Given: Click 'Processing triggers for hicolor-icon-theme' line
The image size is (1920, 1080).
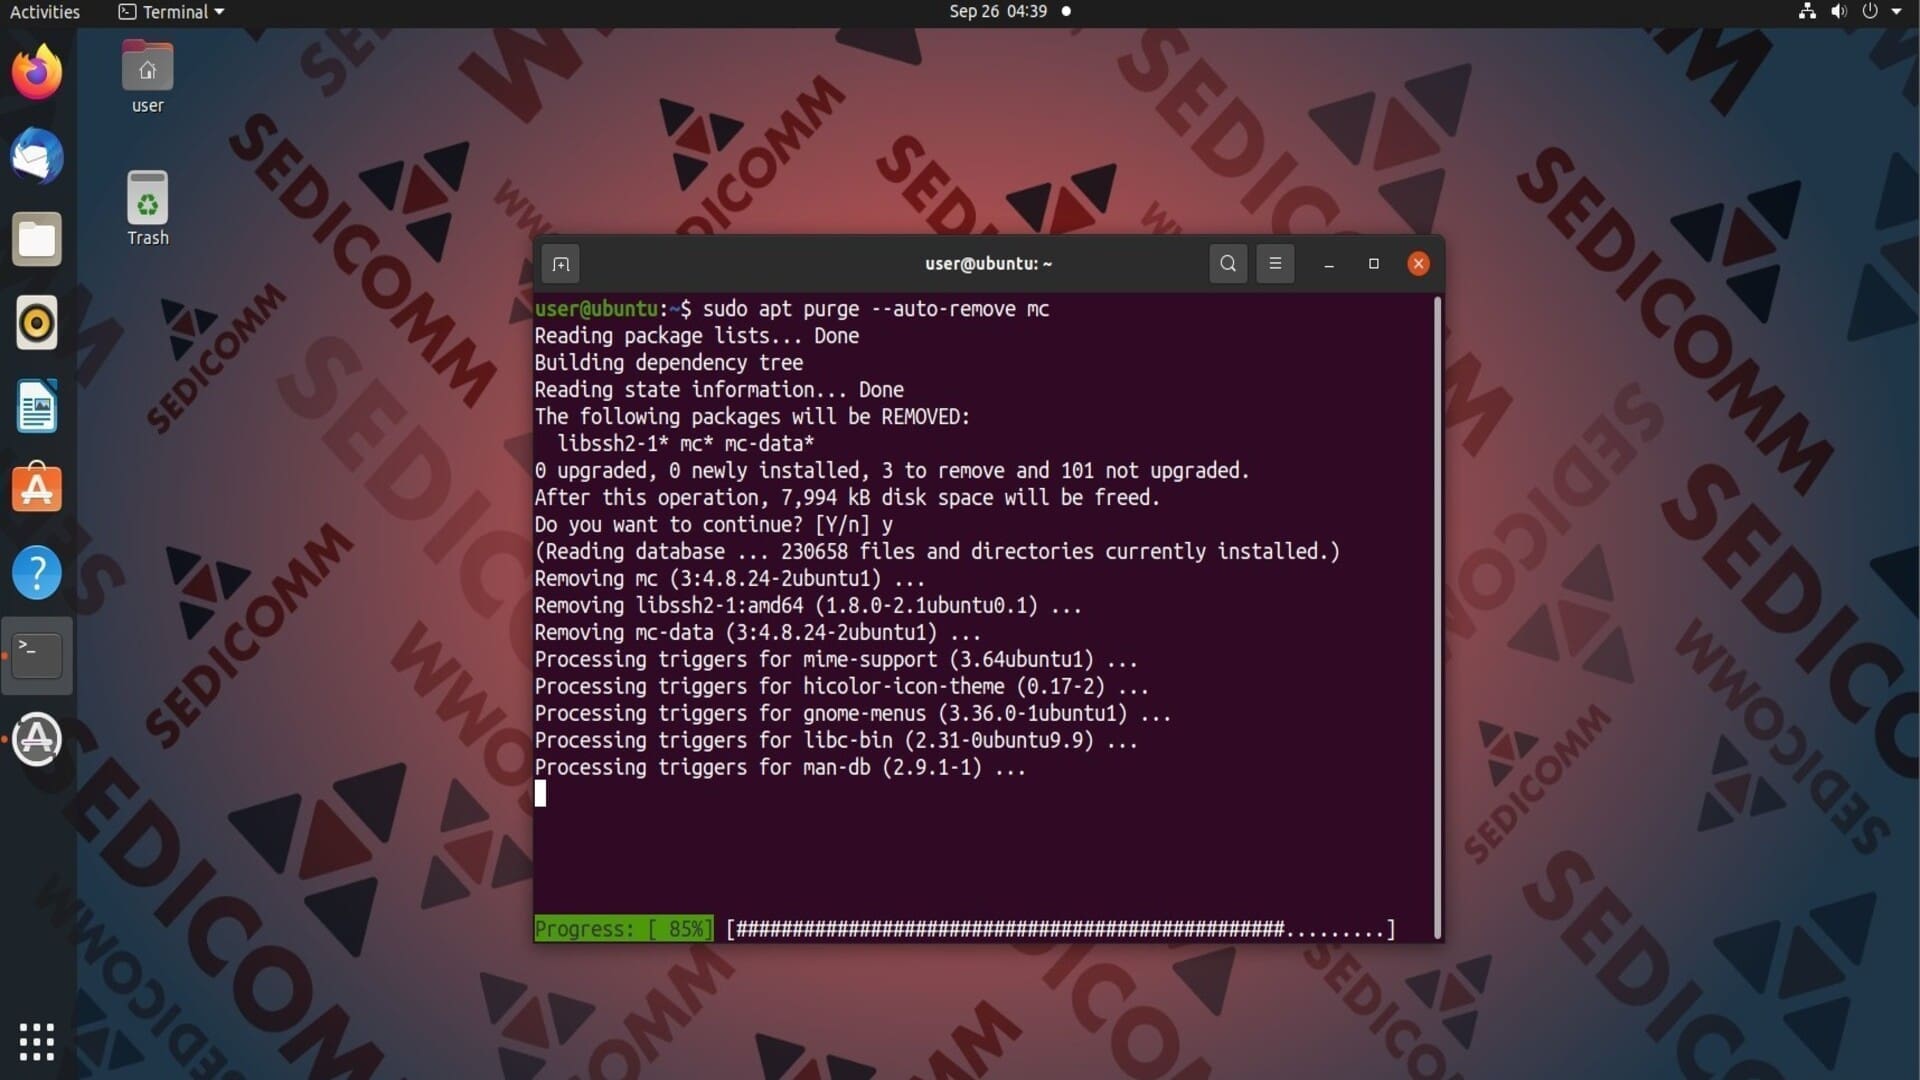Looking at the screenshot, I should tap(842, 687).
